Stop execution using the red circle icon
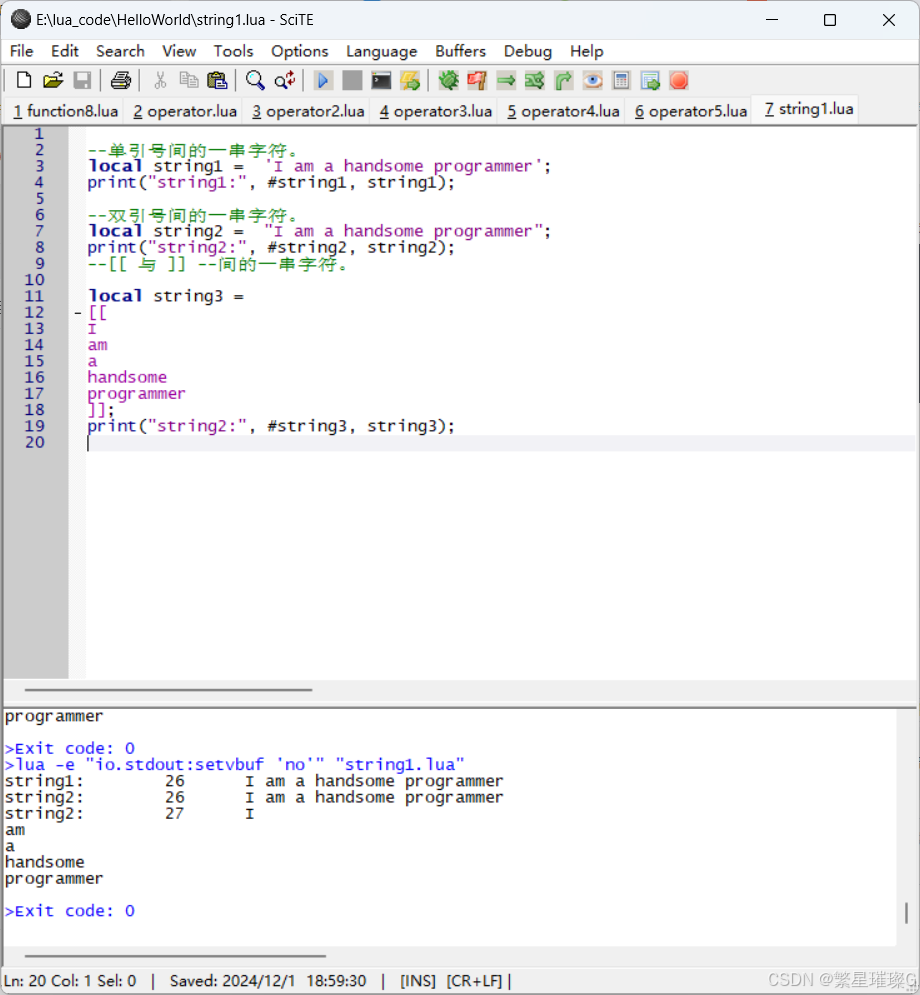Screen dimensions: 920x995 click(679, 80)
